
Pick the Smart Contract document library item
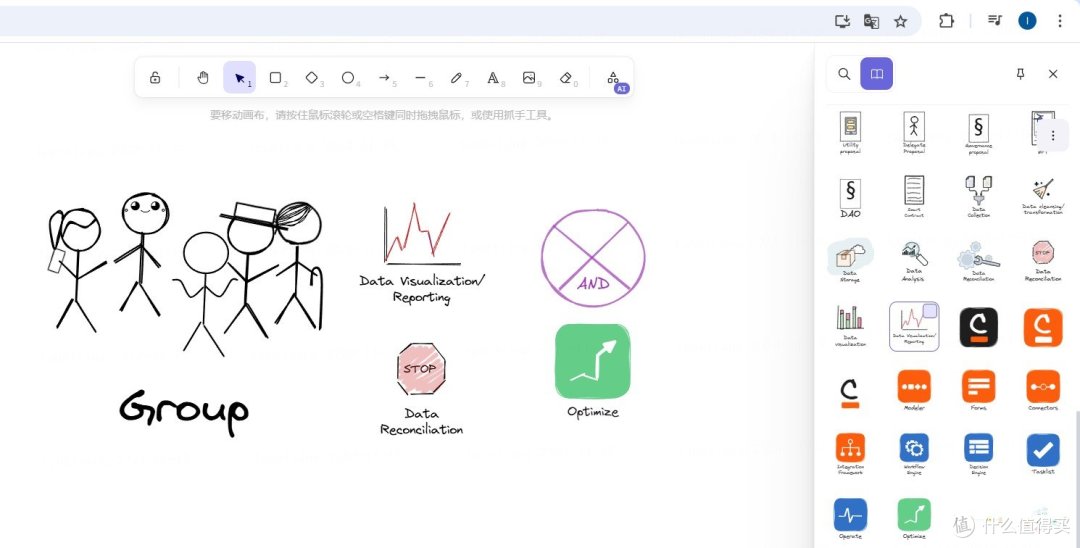(914, 196)
